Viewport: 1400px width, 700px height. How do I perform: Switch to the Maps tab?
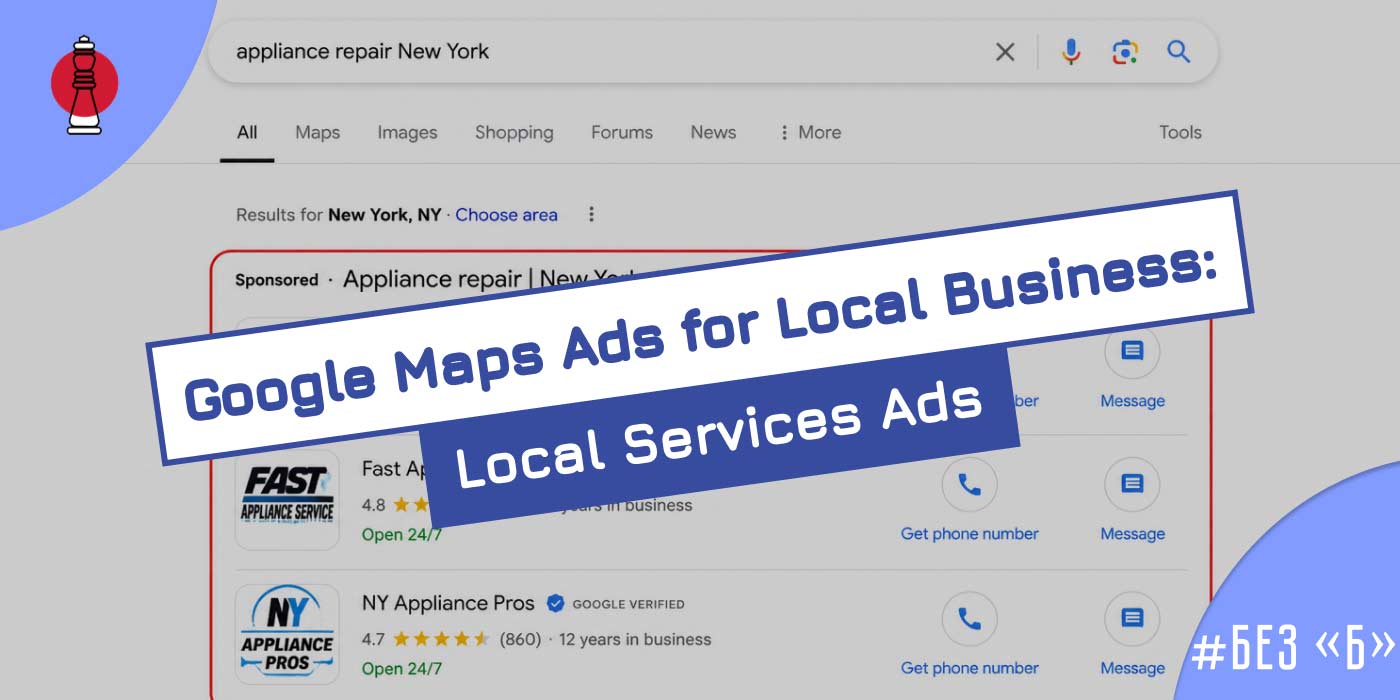tap(317, 132)
